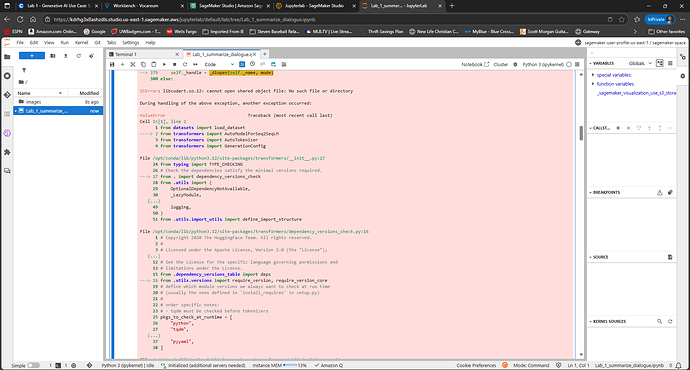Save the notebook with the disk icon
This screenshot has width=690, height=370.
click(112, 64)
